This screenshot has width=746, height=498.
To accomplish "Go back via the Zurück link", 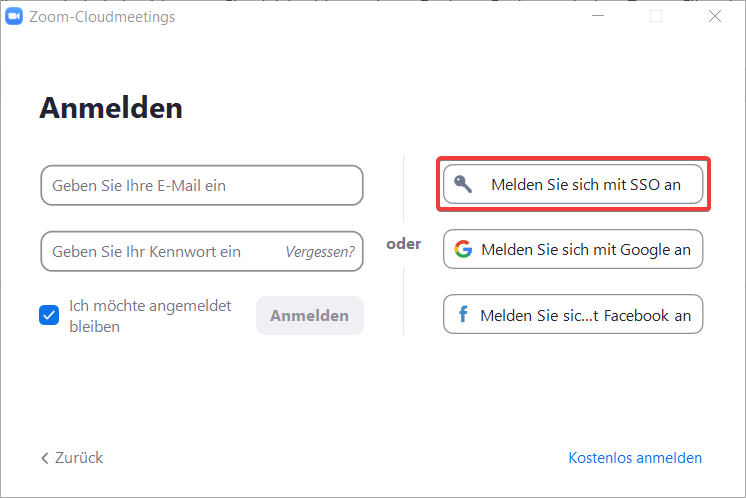I will [x=72, y=458].
